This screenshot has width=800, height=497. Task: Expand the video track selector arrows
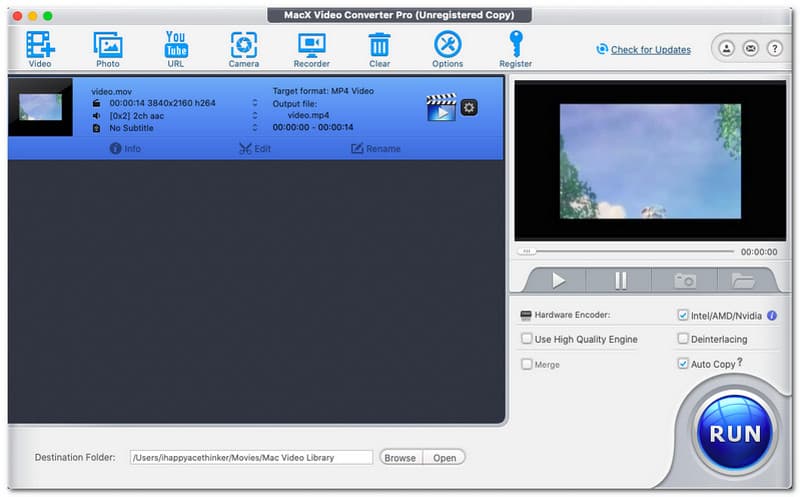tap(254, 102)
